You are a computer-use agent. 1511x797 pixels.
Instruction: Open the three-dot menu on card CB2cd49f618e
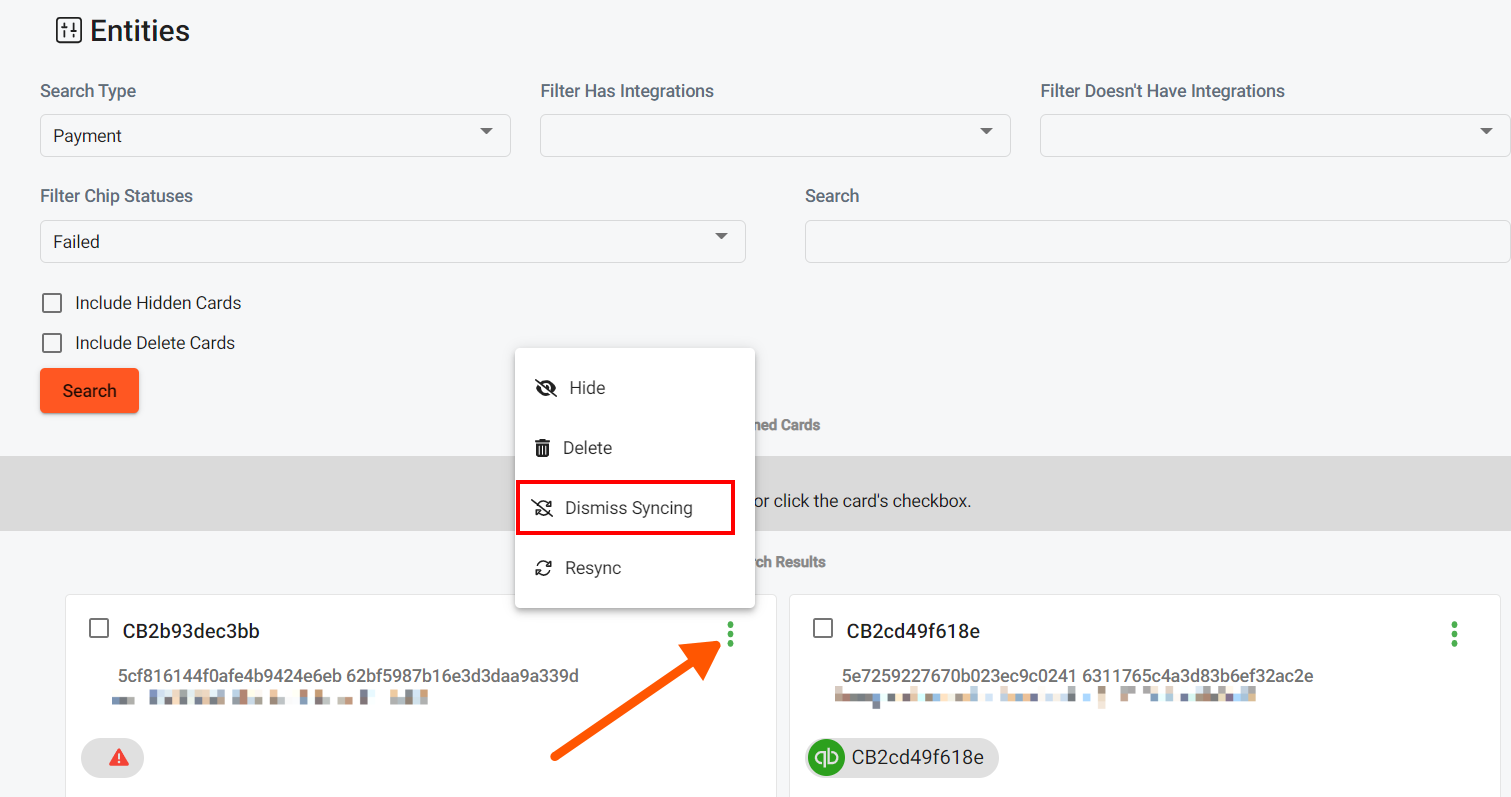tap(1454, 633)
